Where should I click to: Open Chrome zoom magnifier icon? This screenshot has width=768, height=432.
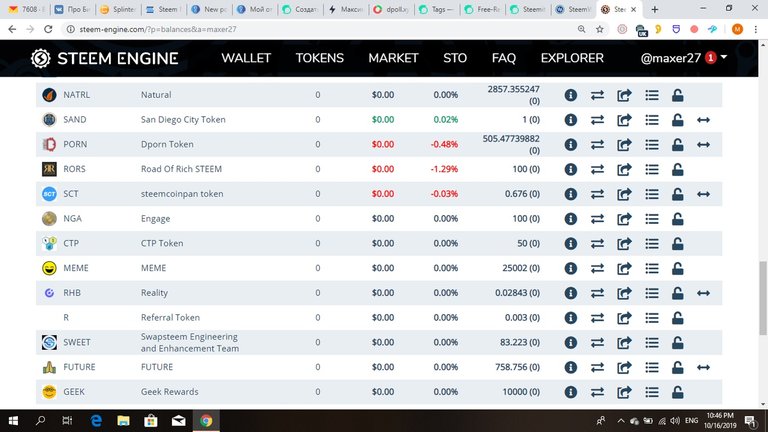click(581, 29)
